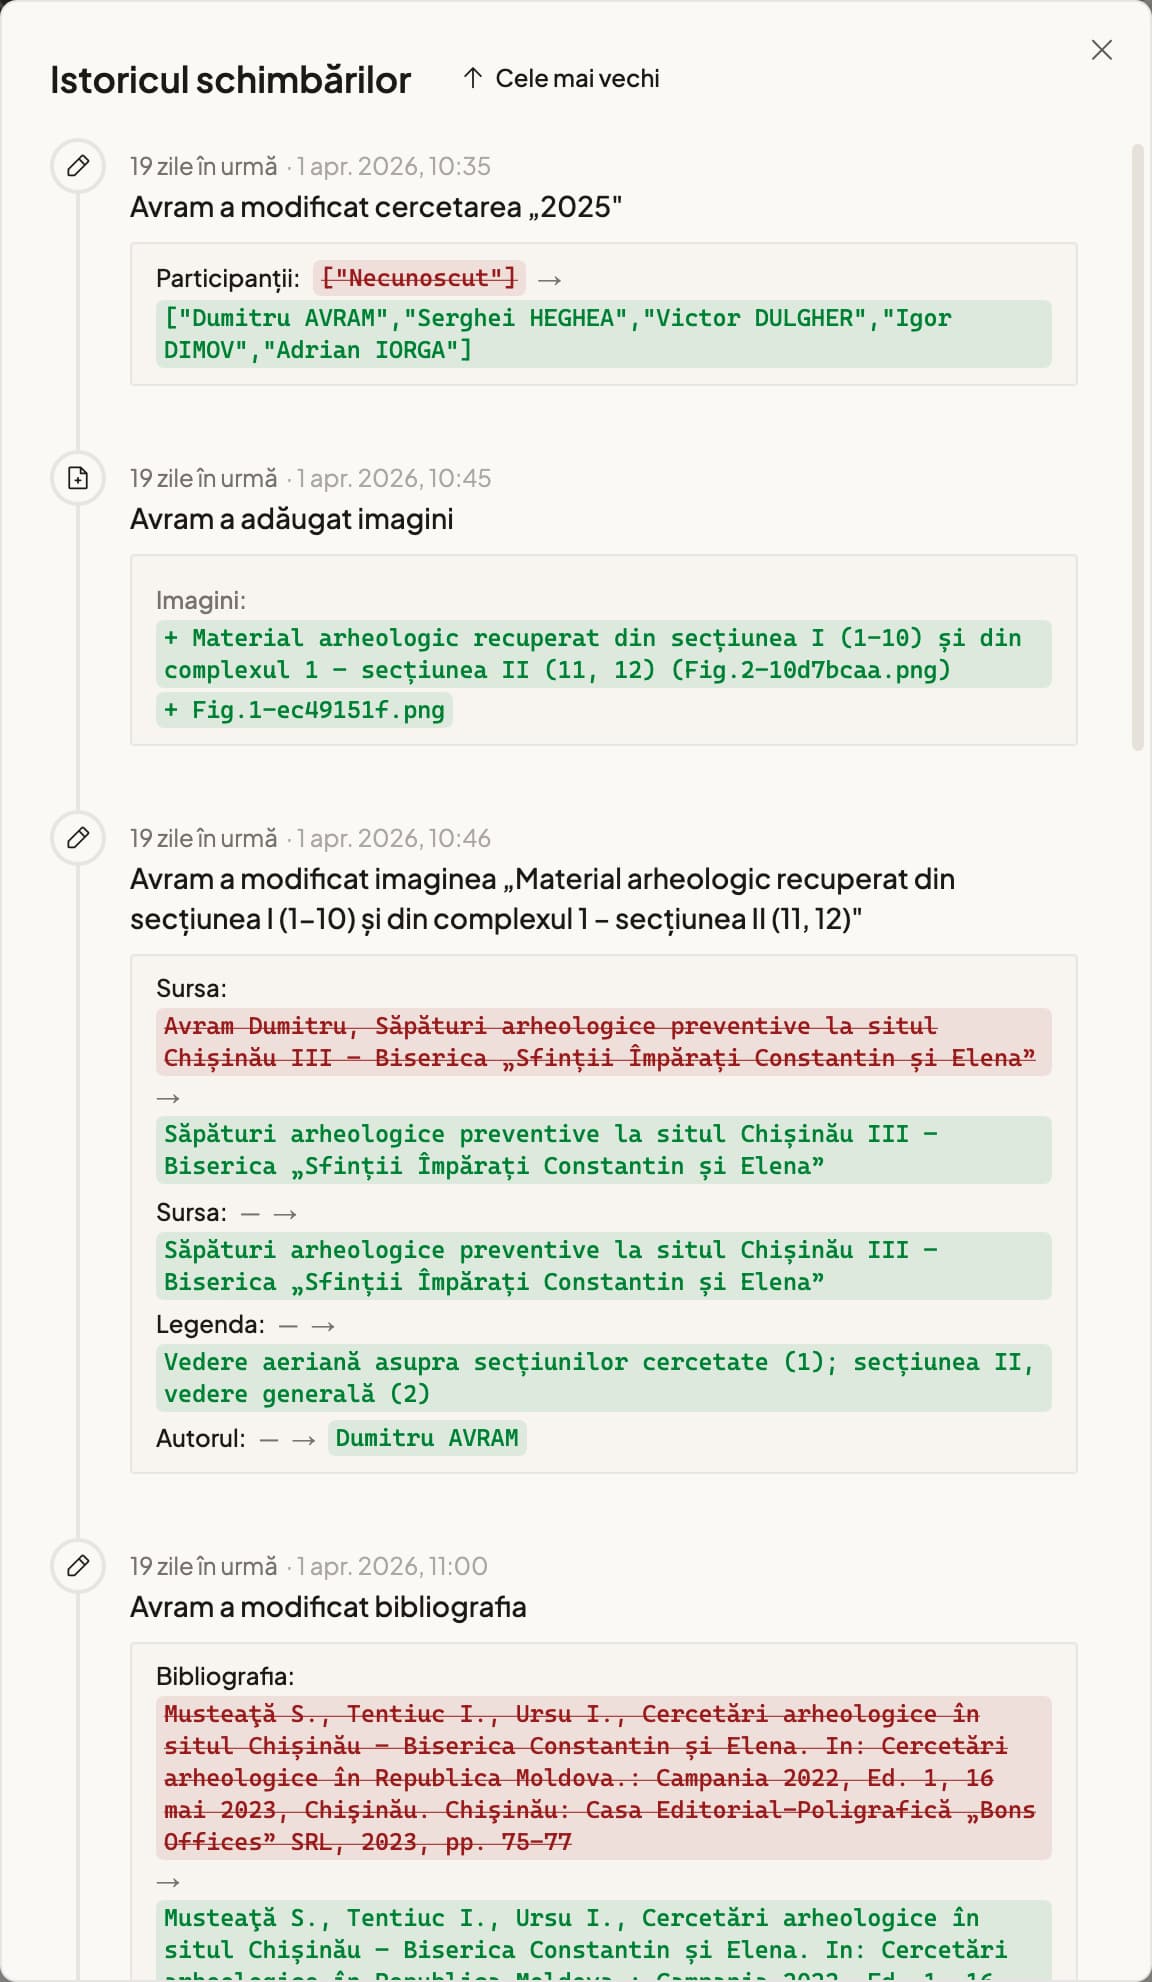Click the Dumitru AVRAM author value
Viewport: 1152px width, 1982px height.
(427, 1438)
